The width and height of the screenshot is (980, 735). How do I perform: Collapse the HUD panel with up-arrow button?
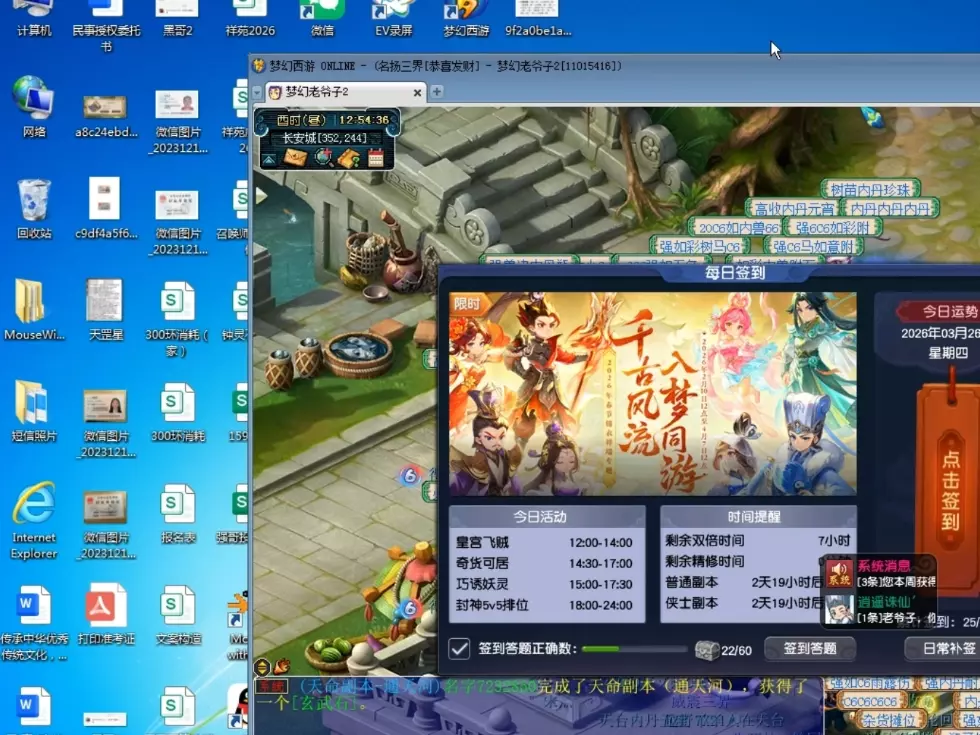point(269,160)
